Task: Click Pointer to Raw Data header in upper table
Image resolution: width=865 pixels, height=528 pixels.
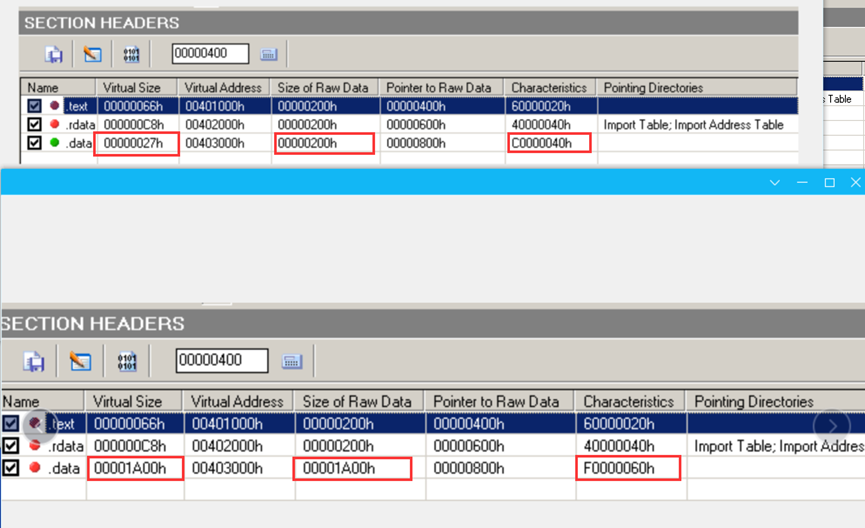Action: (x=441, y=88)
